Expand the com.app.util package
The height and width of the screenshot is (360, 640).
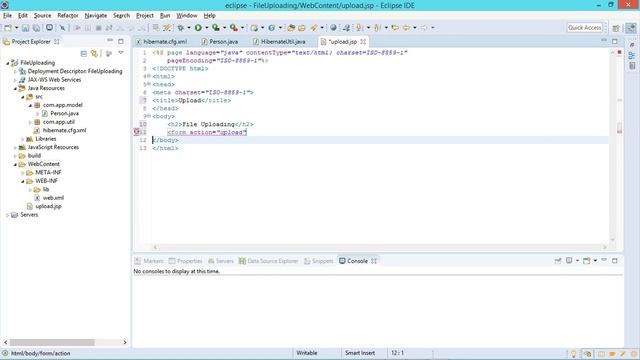tap(30, 122)
